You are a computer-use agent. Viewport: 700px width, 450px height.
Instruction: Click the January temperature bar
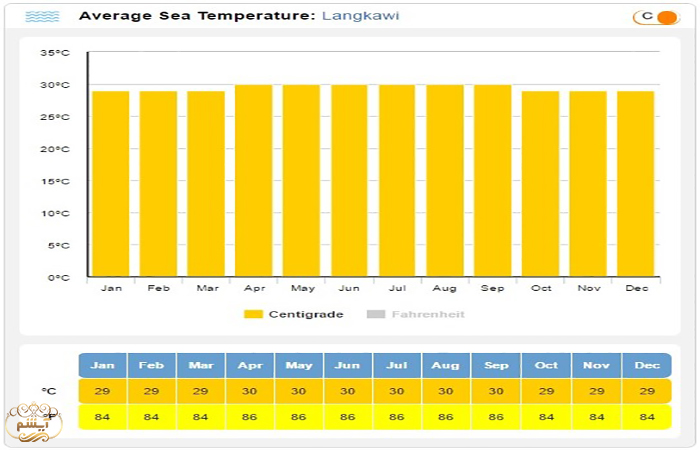coord(111,184)
